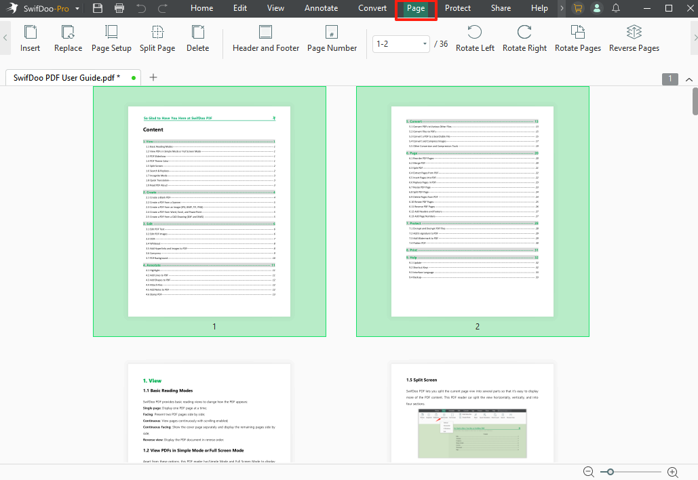Select page 2 thumbnail
Viewport: 698px width, 480px height.
473,212
